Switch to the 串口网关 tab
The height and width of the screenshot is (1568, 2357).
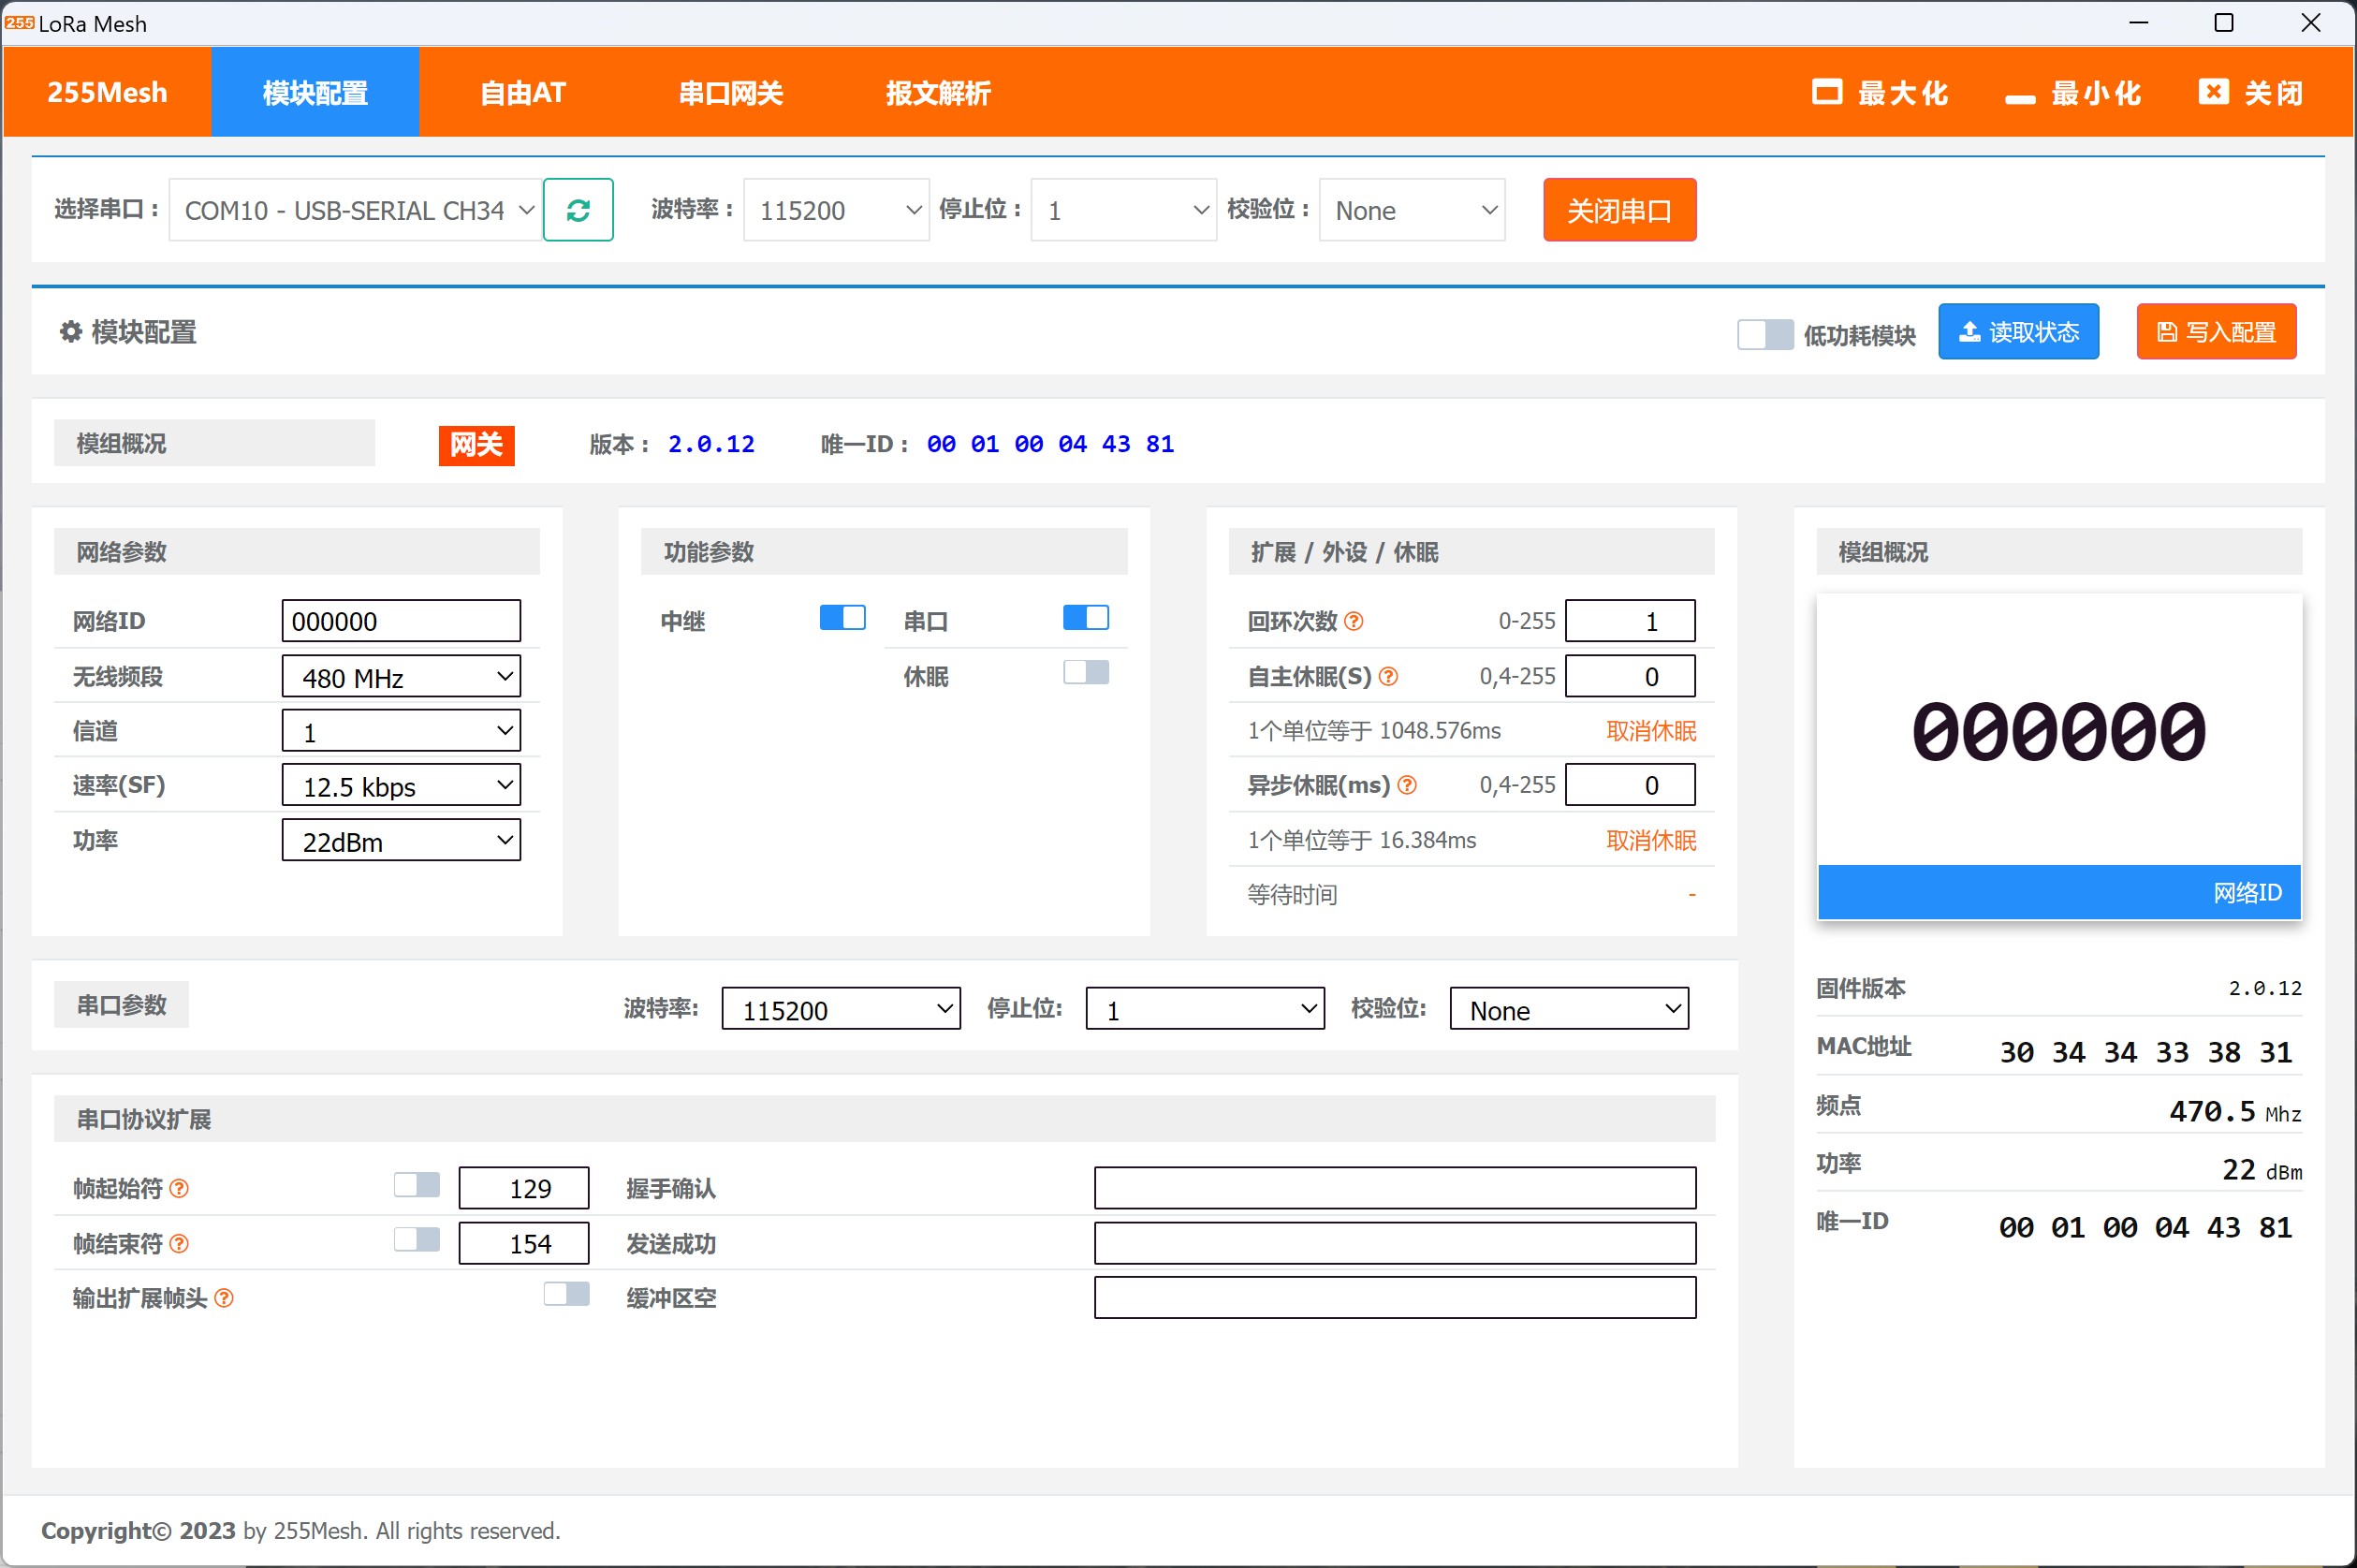pyautogui.click(x=731, y=92)
